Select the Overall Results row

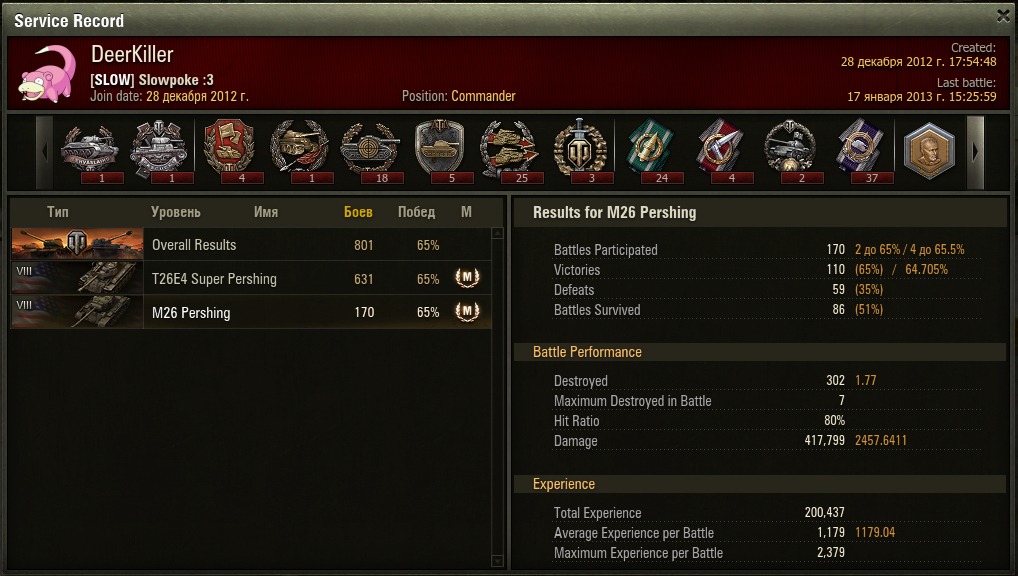[251, 245]
